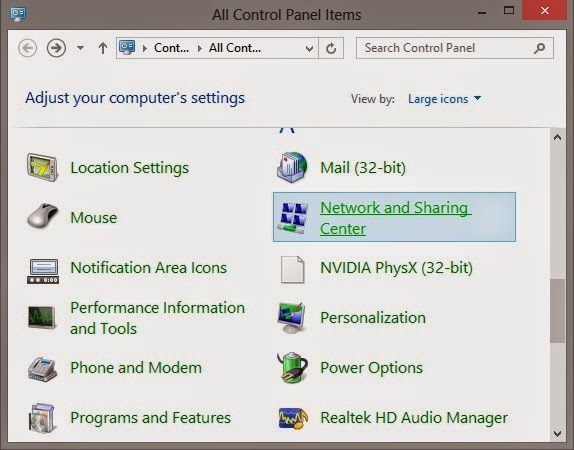Open the recent locations dropdown arrow
Viewport: 574px width, 450px height.
click(x=80, y=48)
